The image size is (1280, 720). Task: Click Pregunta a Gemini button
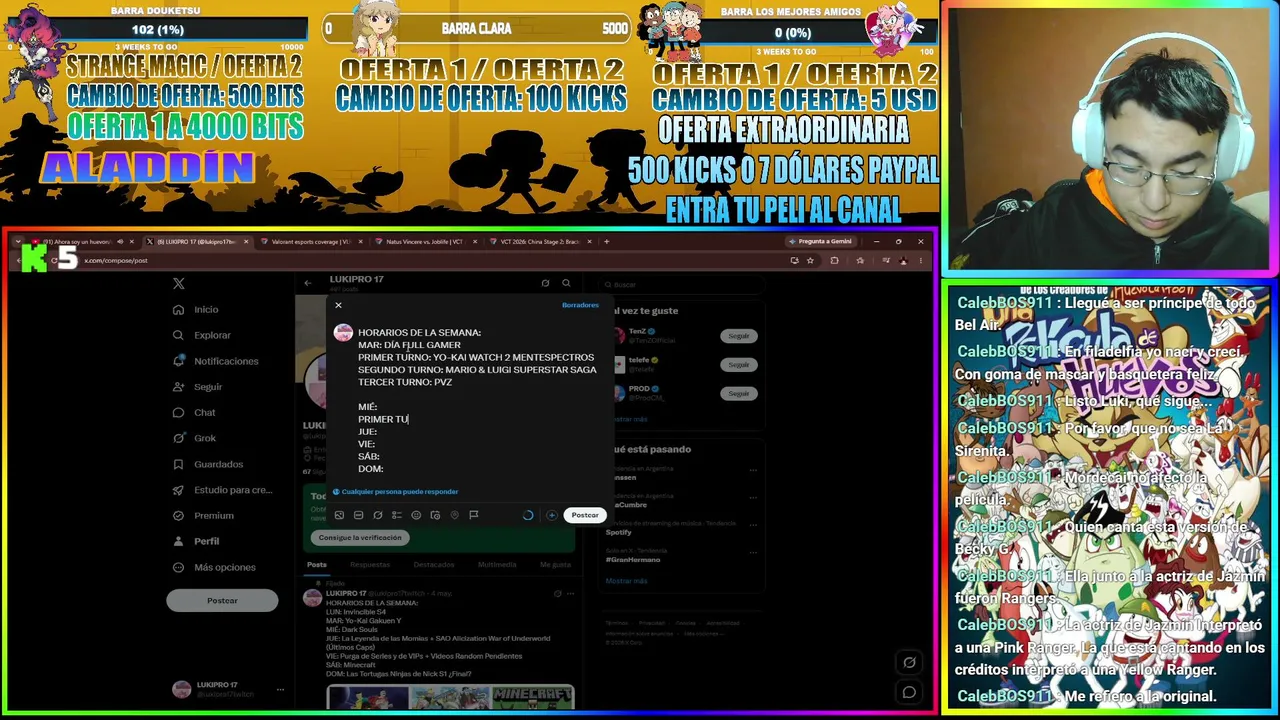[x=820, y=241]
